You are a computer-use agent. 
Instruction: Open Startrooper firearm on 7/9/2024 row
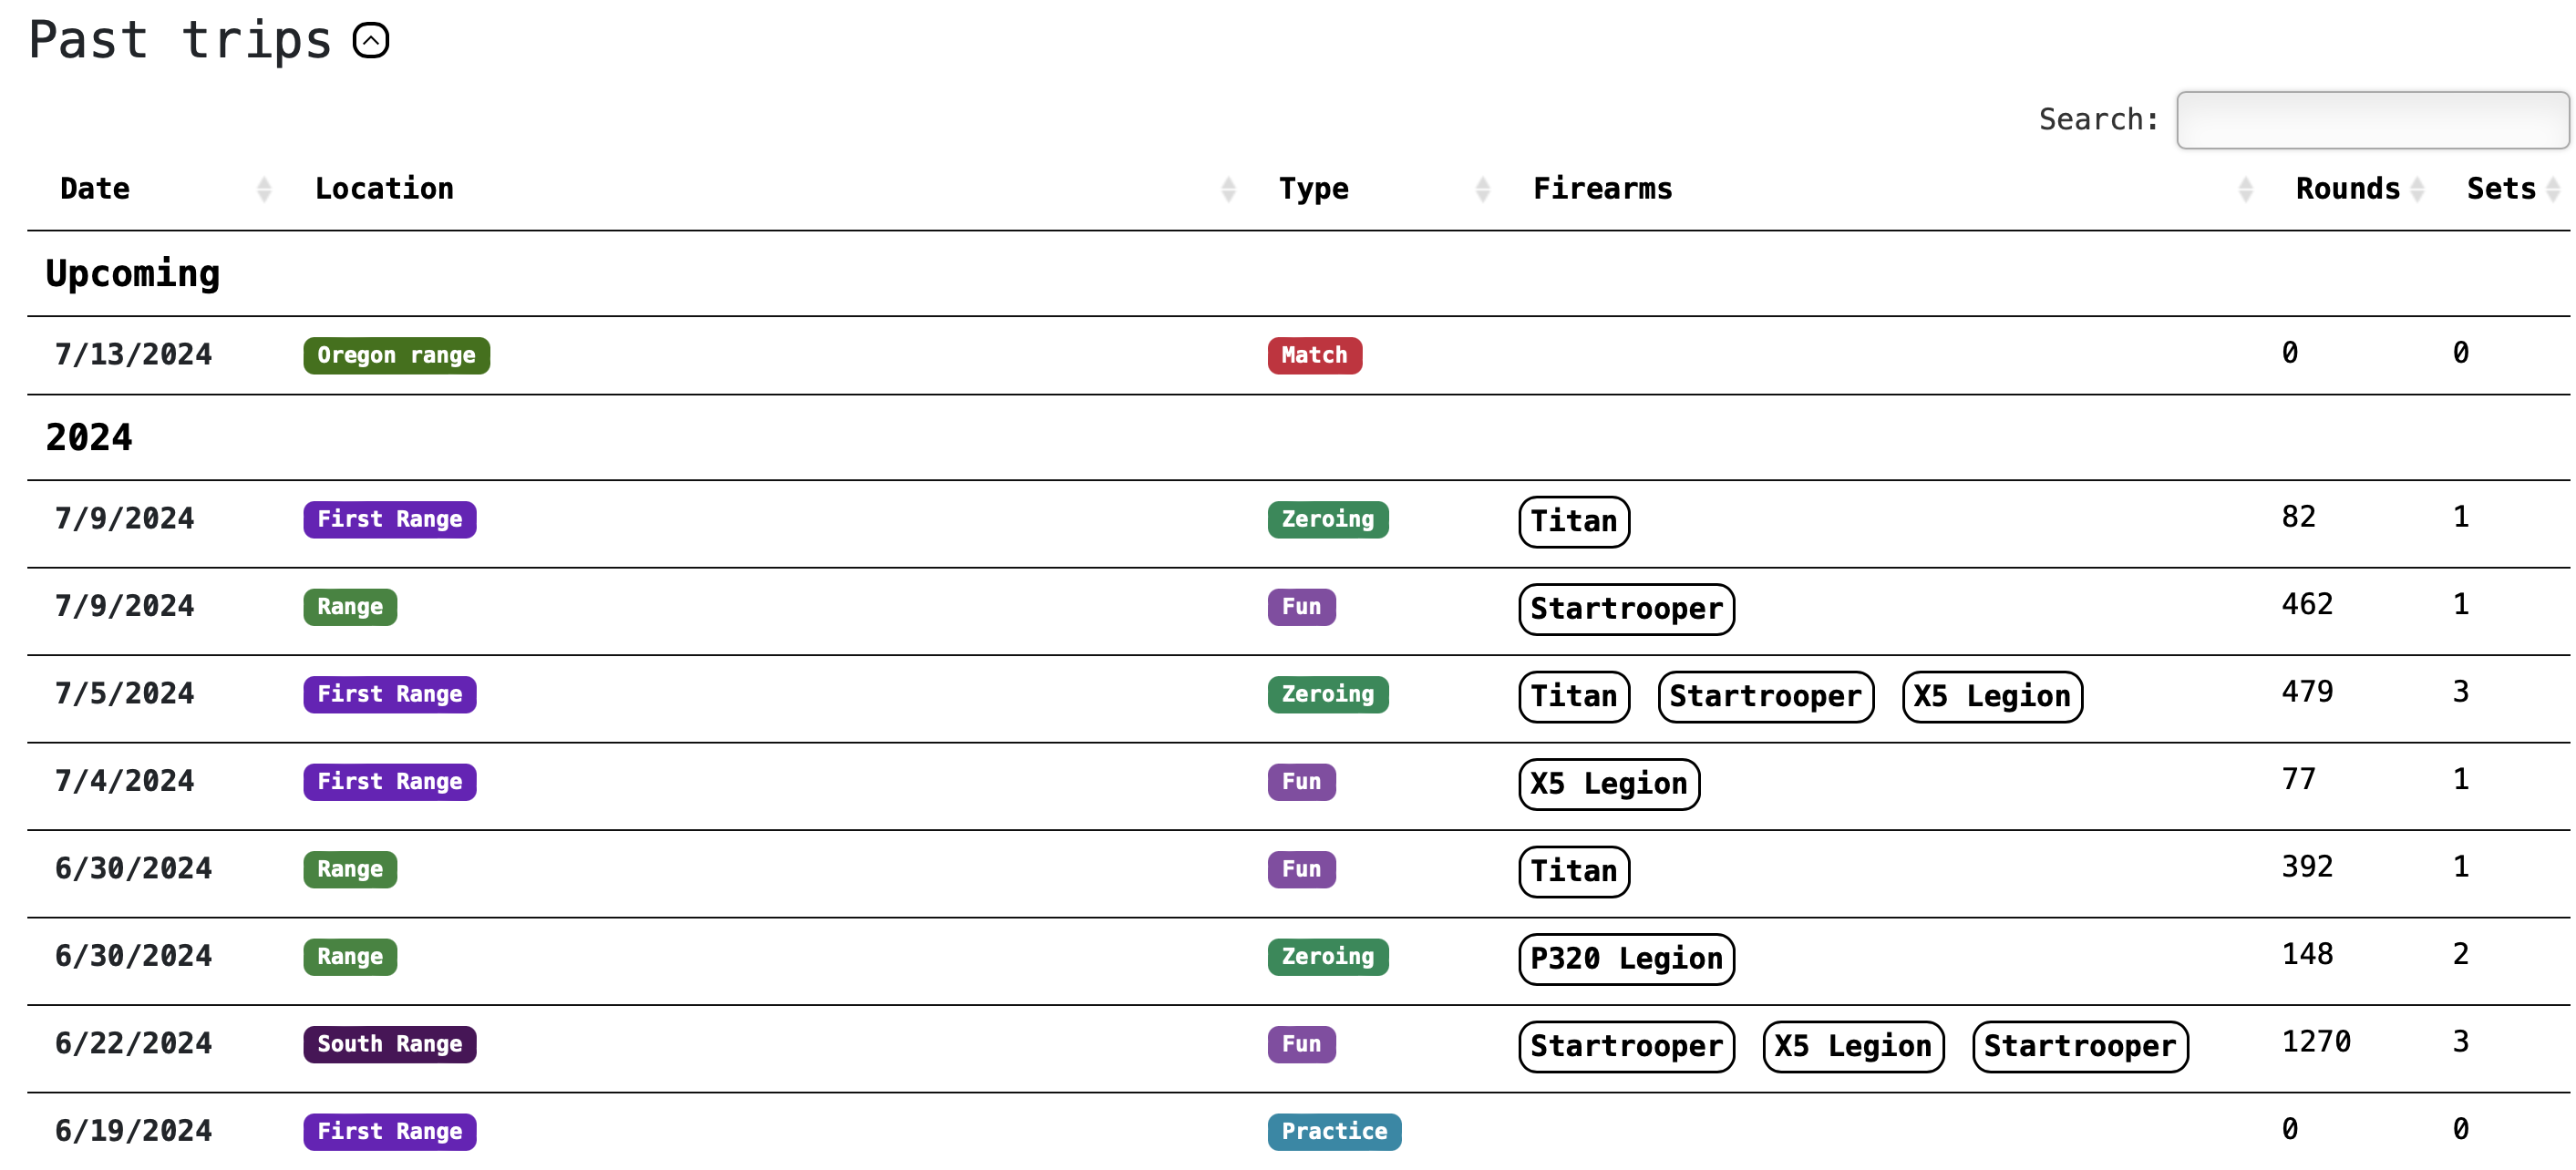click(1626, 608)
